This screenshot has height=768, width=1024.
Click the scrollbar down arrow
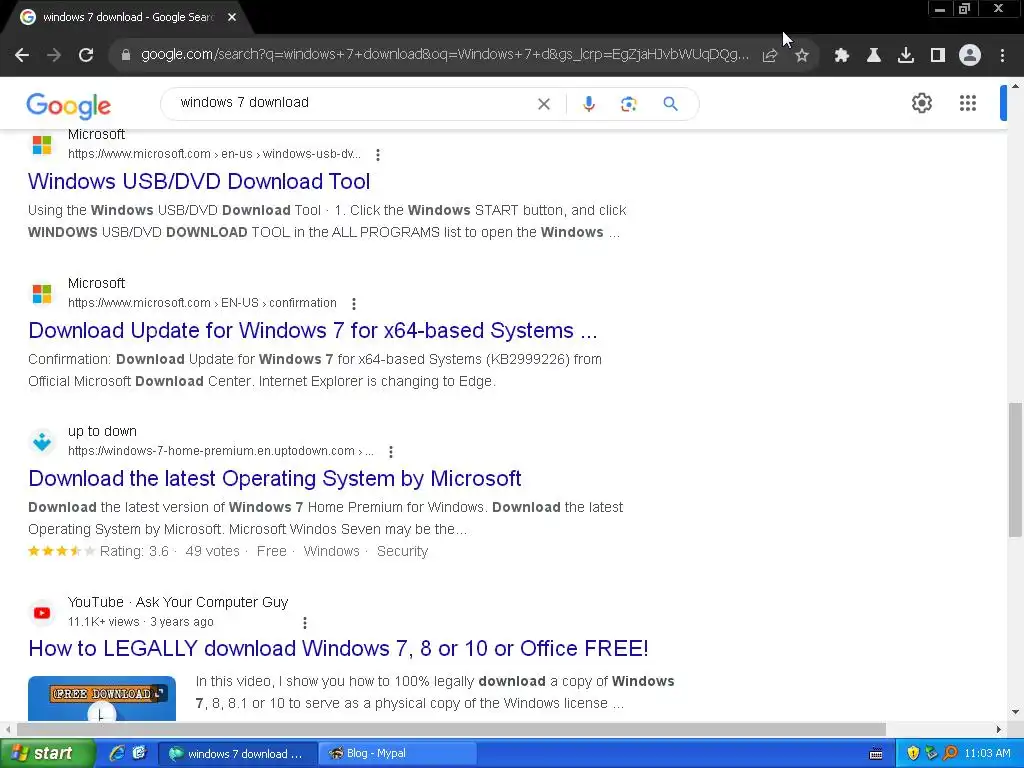[1015, 712]
